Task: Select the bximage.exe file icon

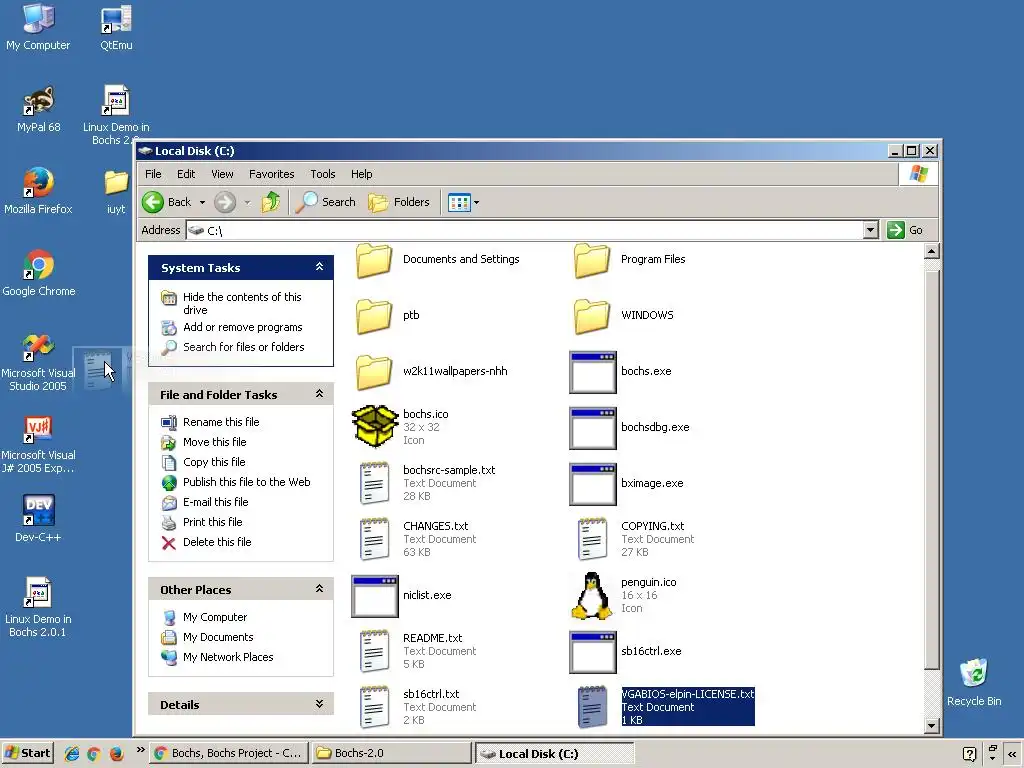Action: (593, 485)
